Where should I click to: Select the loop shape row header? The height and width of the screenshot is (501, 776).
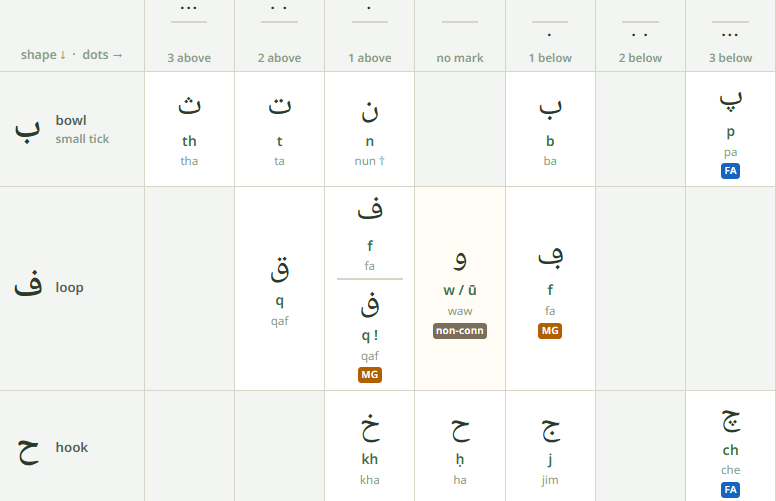pyautogui.click(x=72, y=289)
